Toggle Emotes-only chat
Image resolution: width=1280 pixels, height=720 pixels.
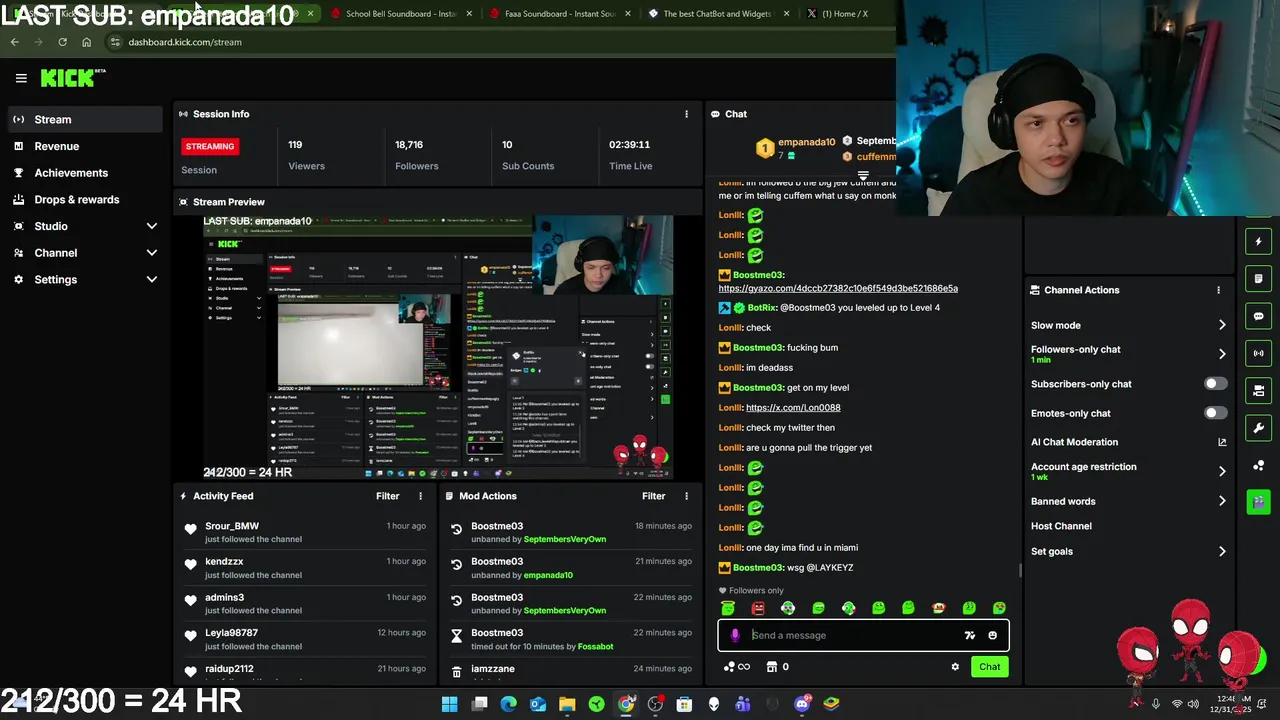pos(1215,413)
